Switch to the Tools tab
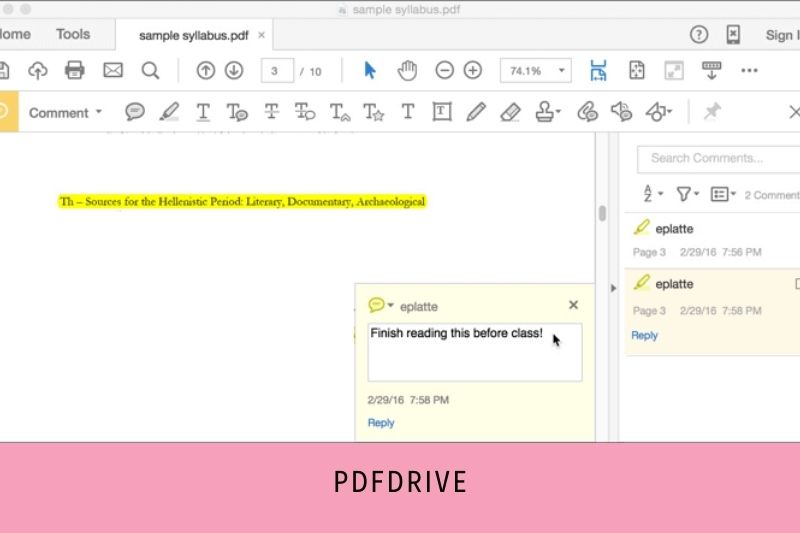The height and width of the screenshot is (533, 800). 73,34
